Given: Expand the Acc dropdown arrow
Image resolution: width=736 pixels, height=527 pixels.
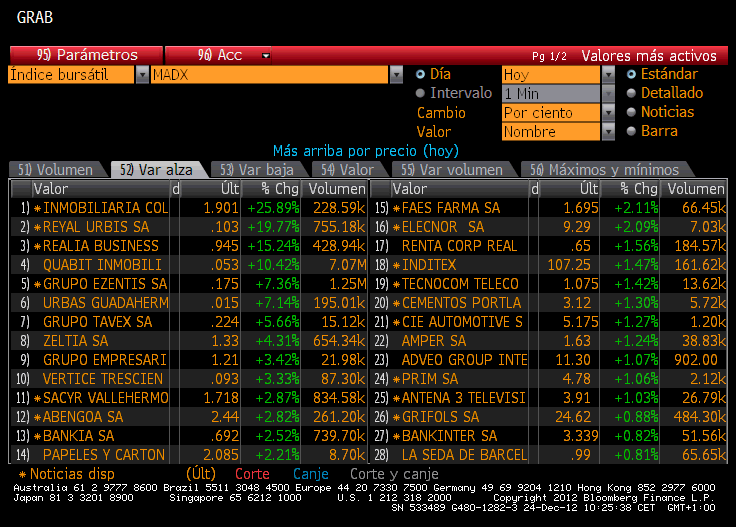Looking at the screenshot, I should click(x=266, y=55).
